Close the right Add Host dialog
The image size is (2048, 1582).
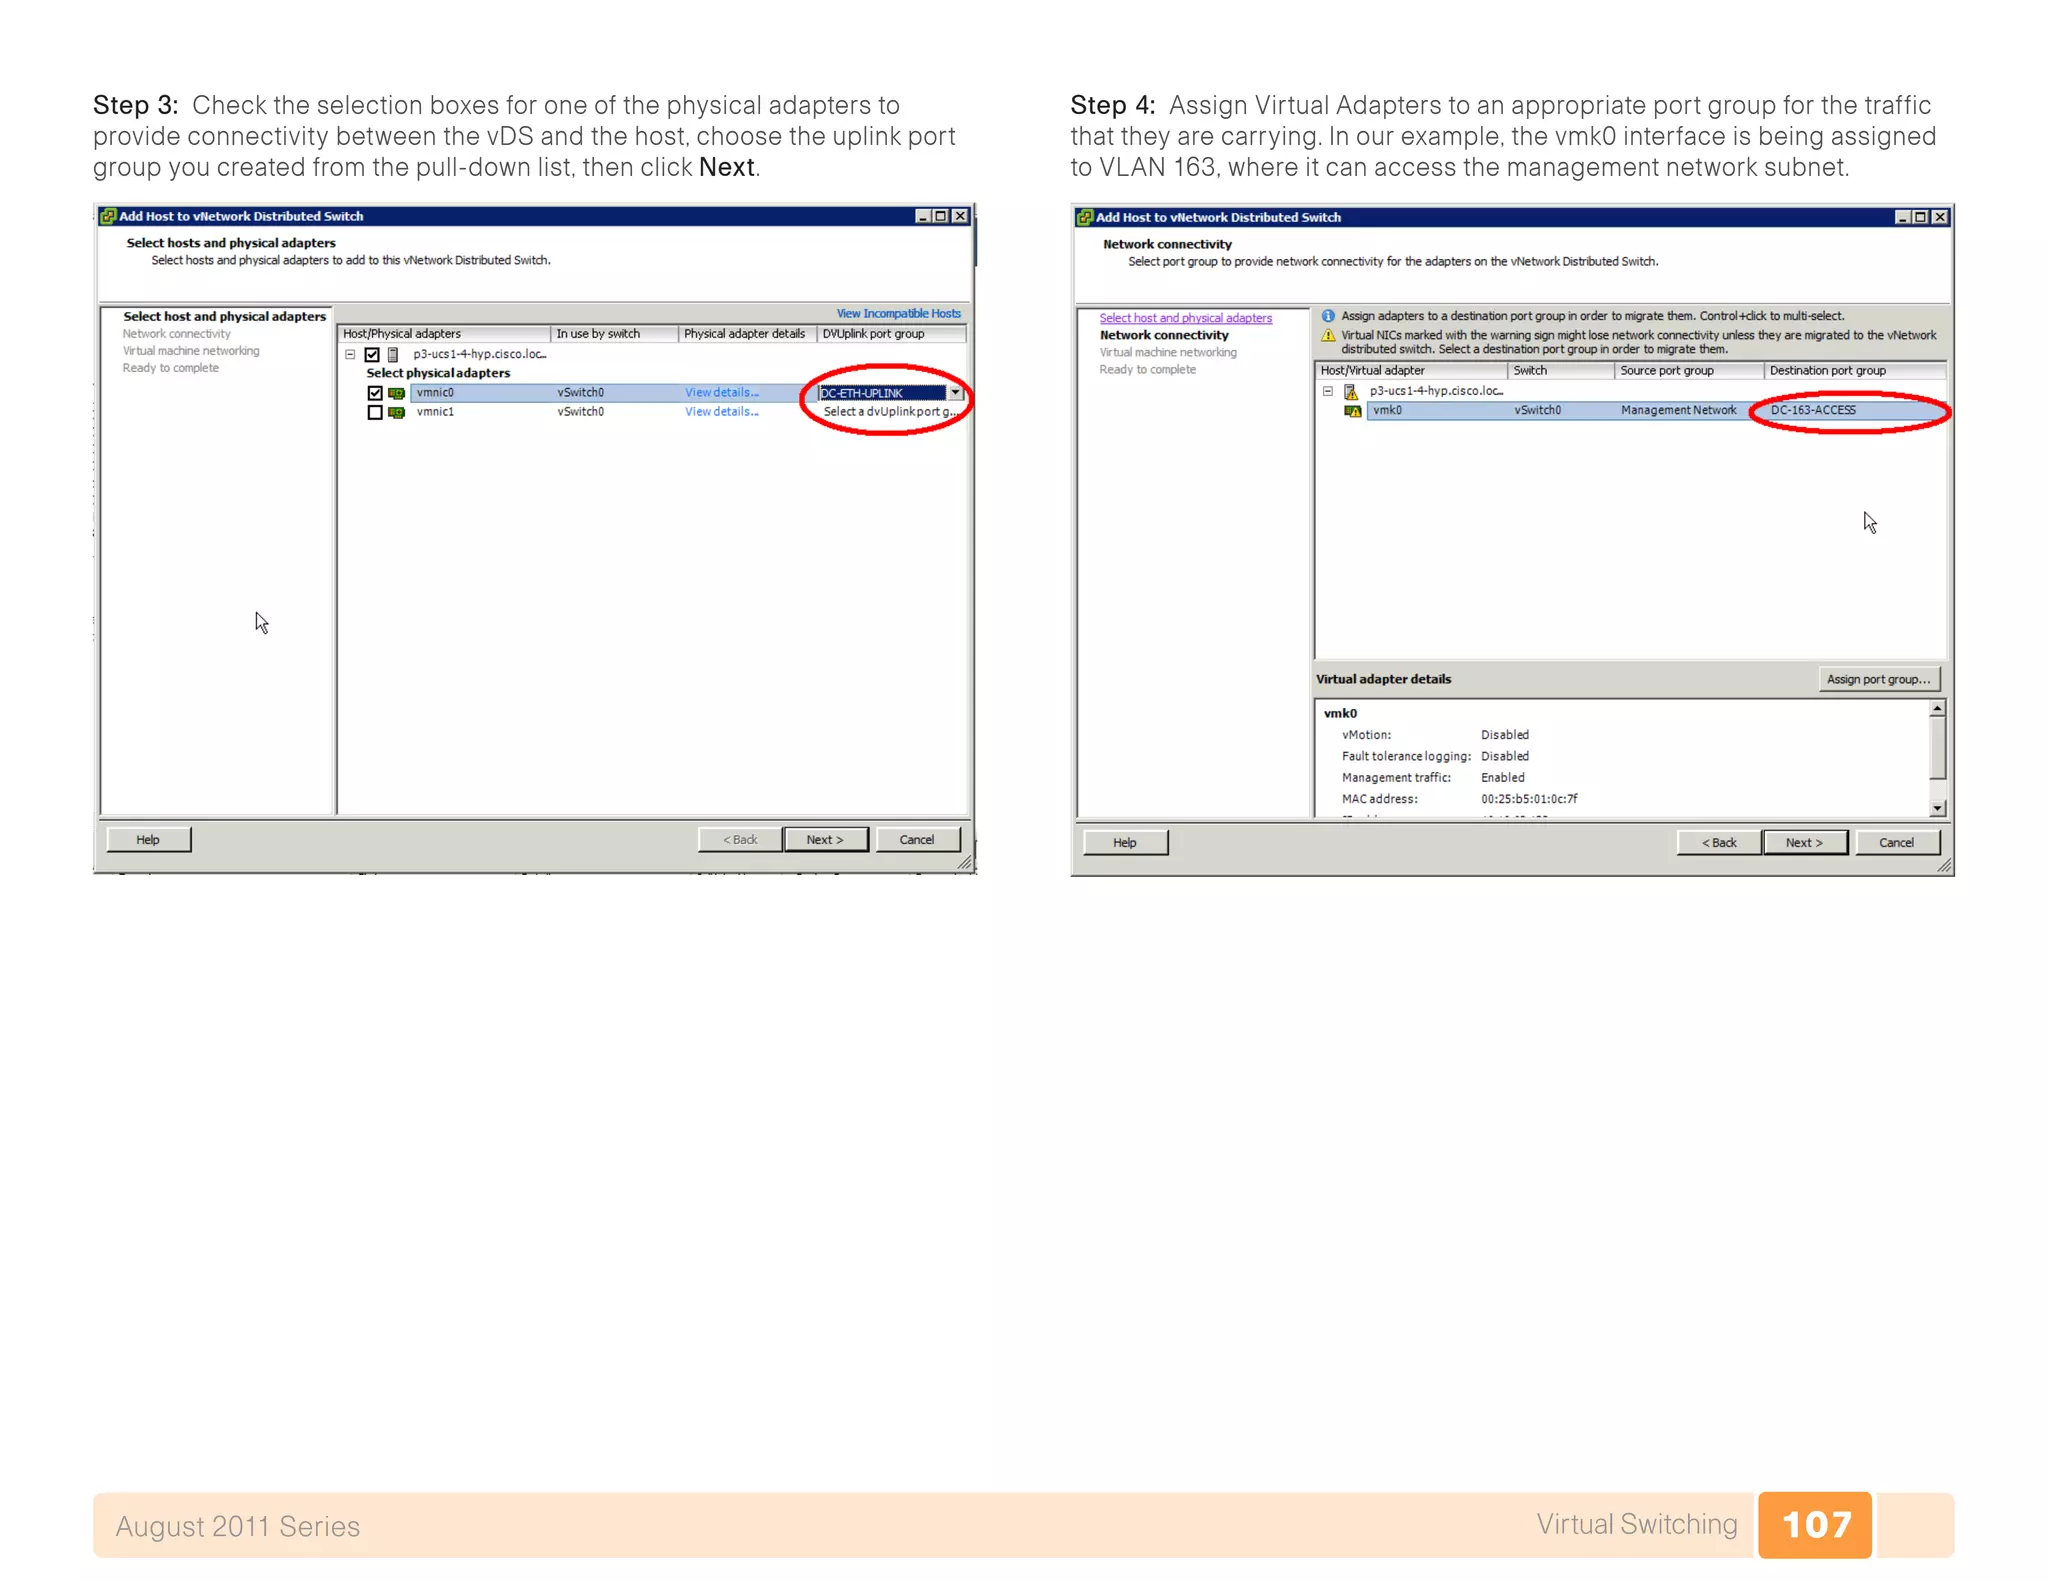click(x=1940, y=217)
